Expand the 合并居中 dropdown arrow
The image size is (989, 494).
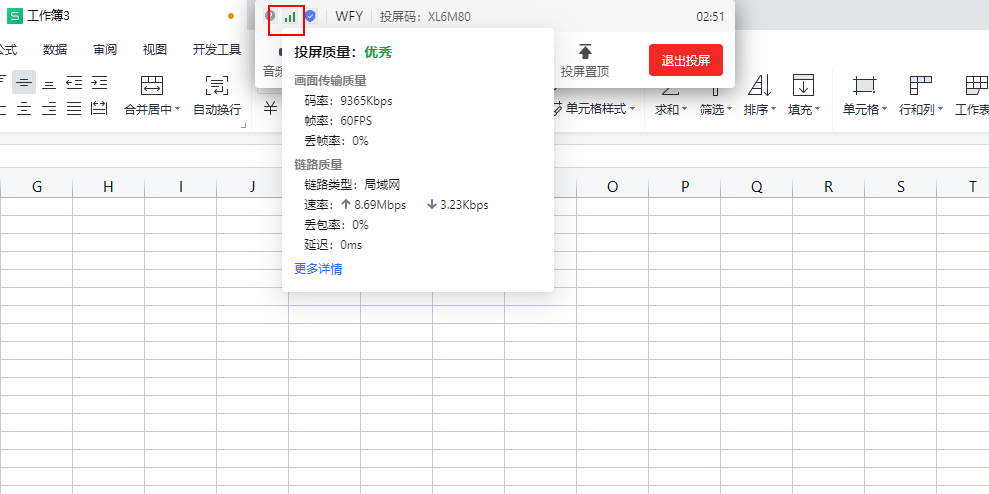click(x=177, y=109)
